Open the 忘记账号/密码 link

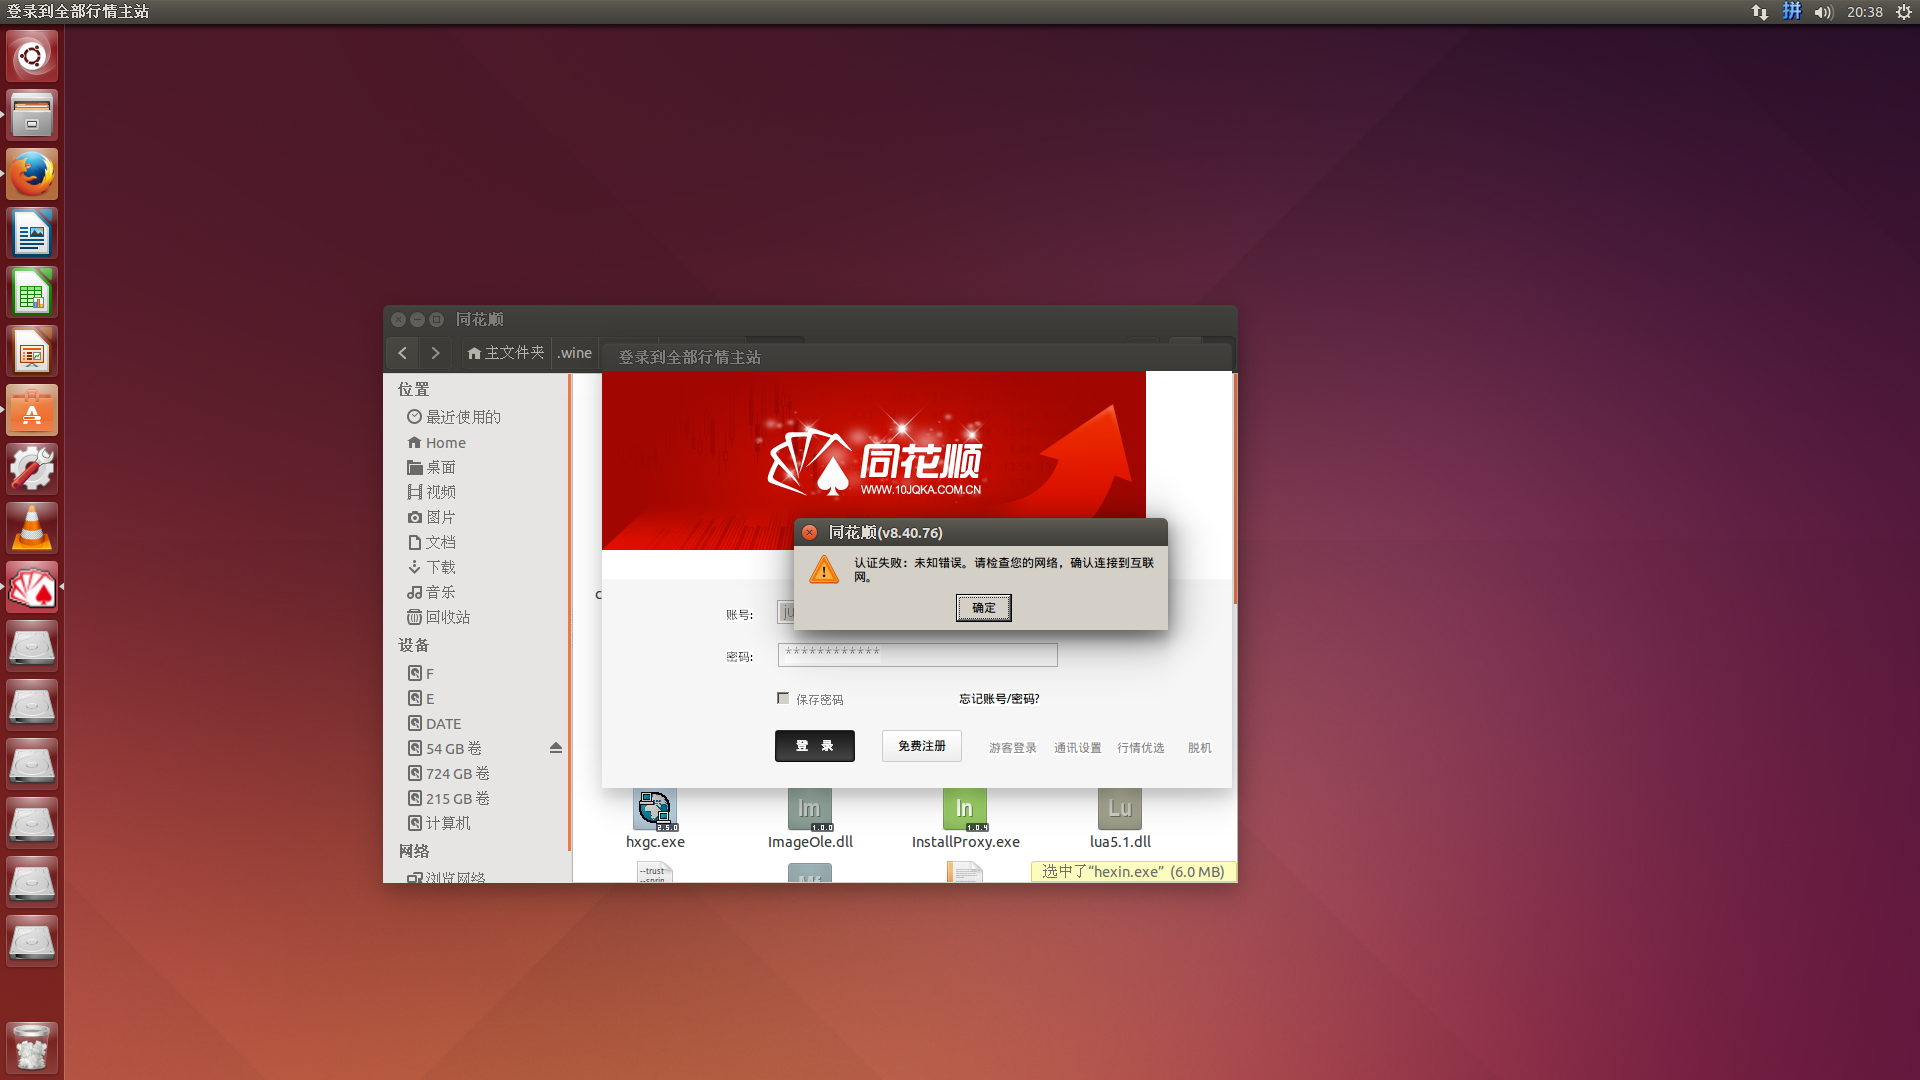tap(997, 698)
